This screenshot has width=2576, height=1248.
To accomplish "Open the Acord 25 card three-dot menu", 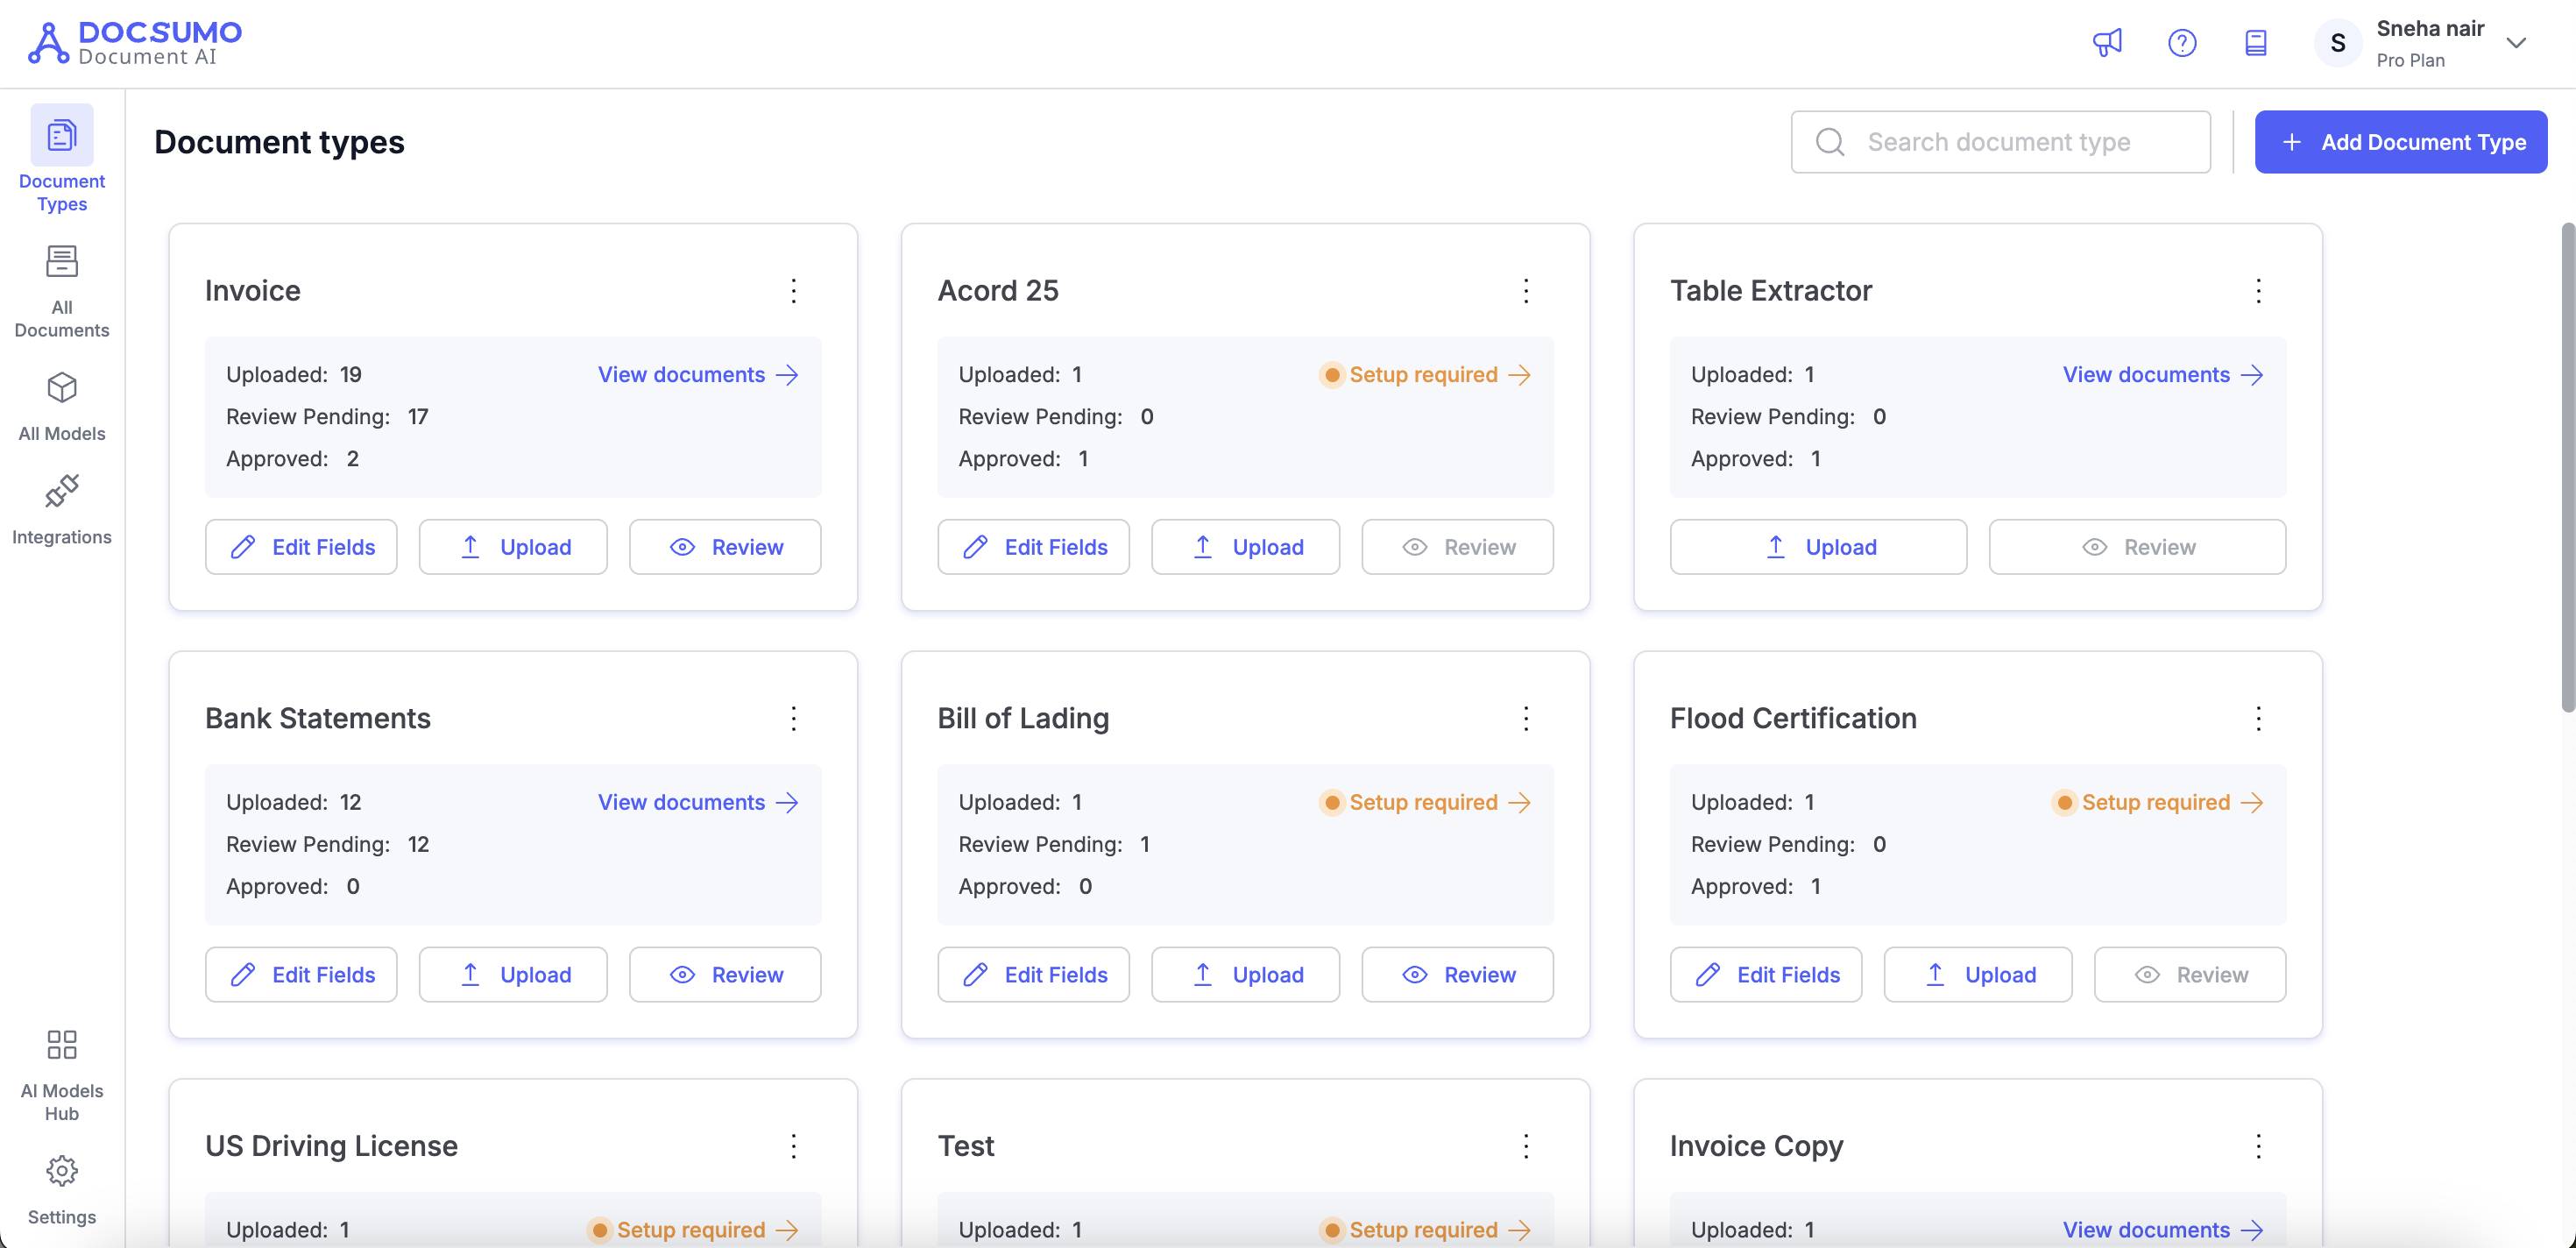I will (x=1526, y=291).
